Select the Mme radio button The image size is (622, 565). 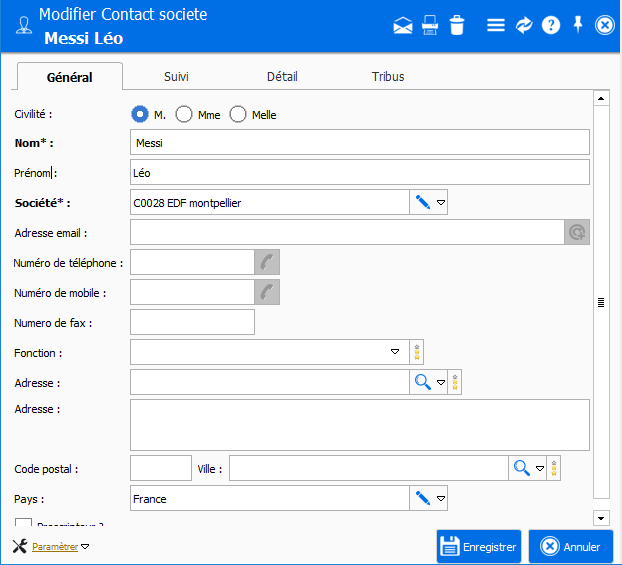click(184, 115)
